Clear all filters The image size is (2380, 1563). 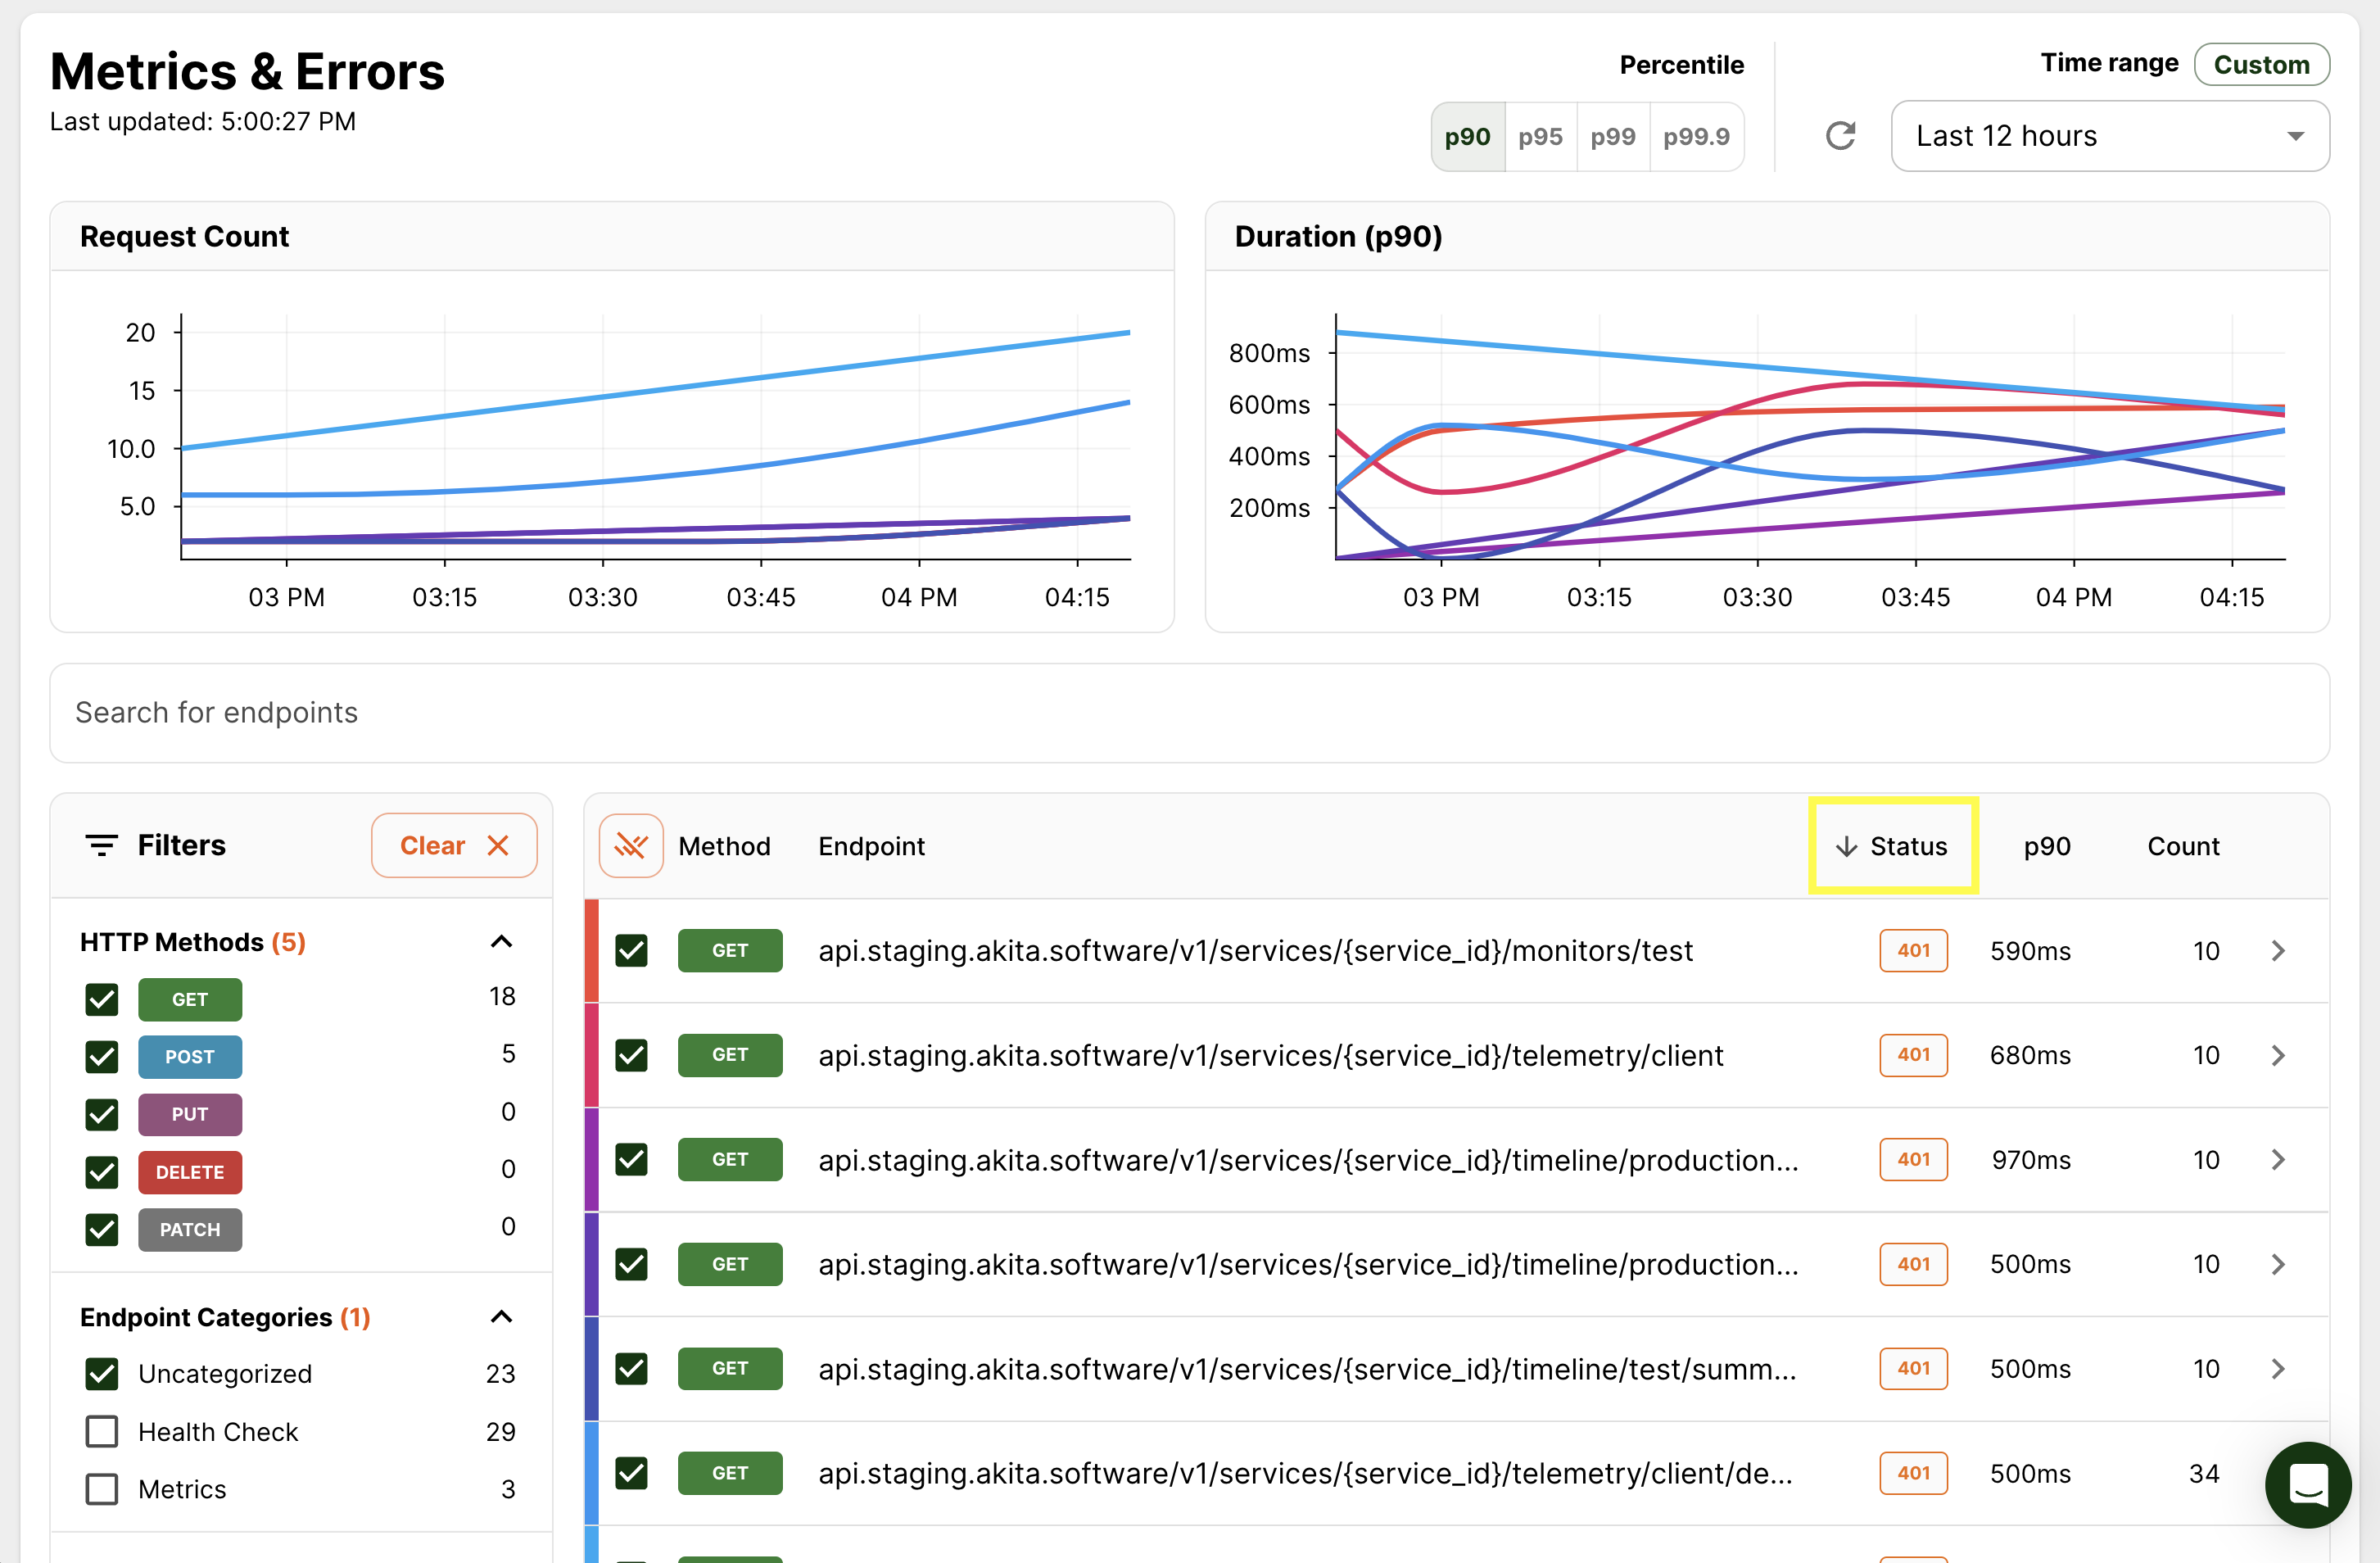pos(454,846)
